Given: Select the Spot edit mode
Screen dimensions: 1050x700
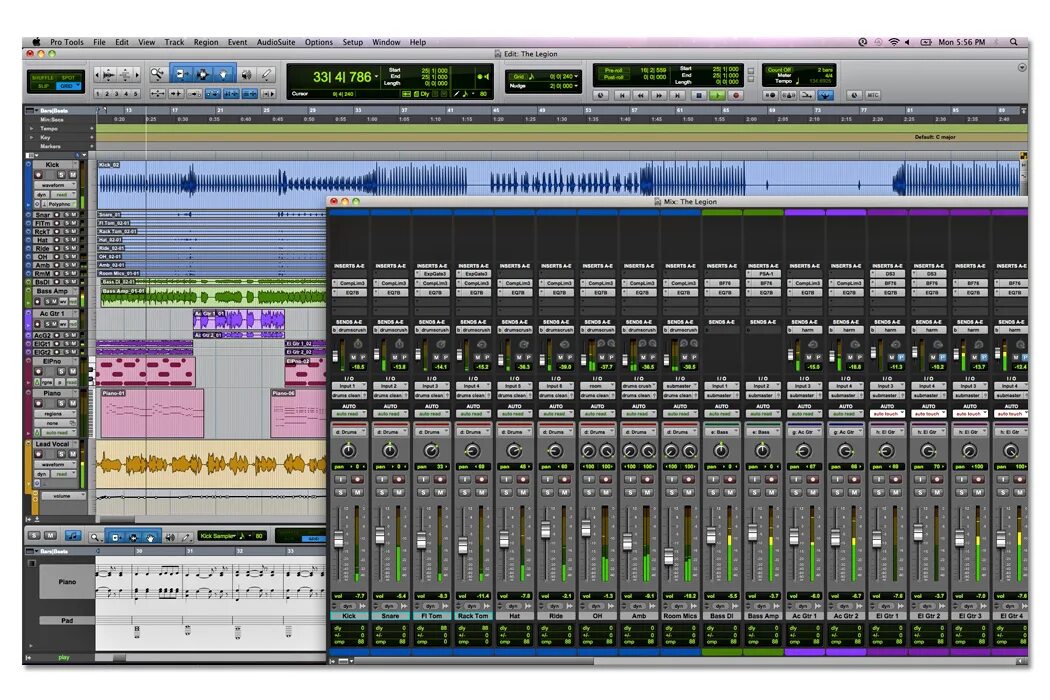Looking at the screenshot, I should (x=68, y=78).
